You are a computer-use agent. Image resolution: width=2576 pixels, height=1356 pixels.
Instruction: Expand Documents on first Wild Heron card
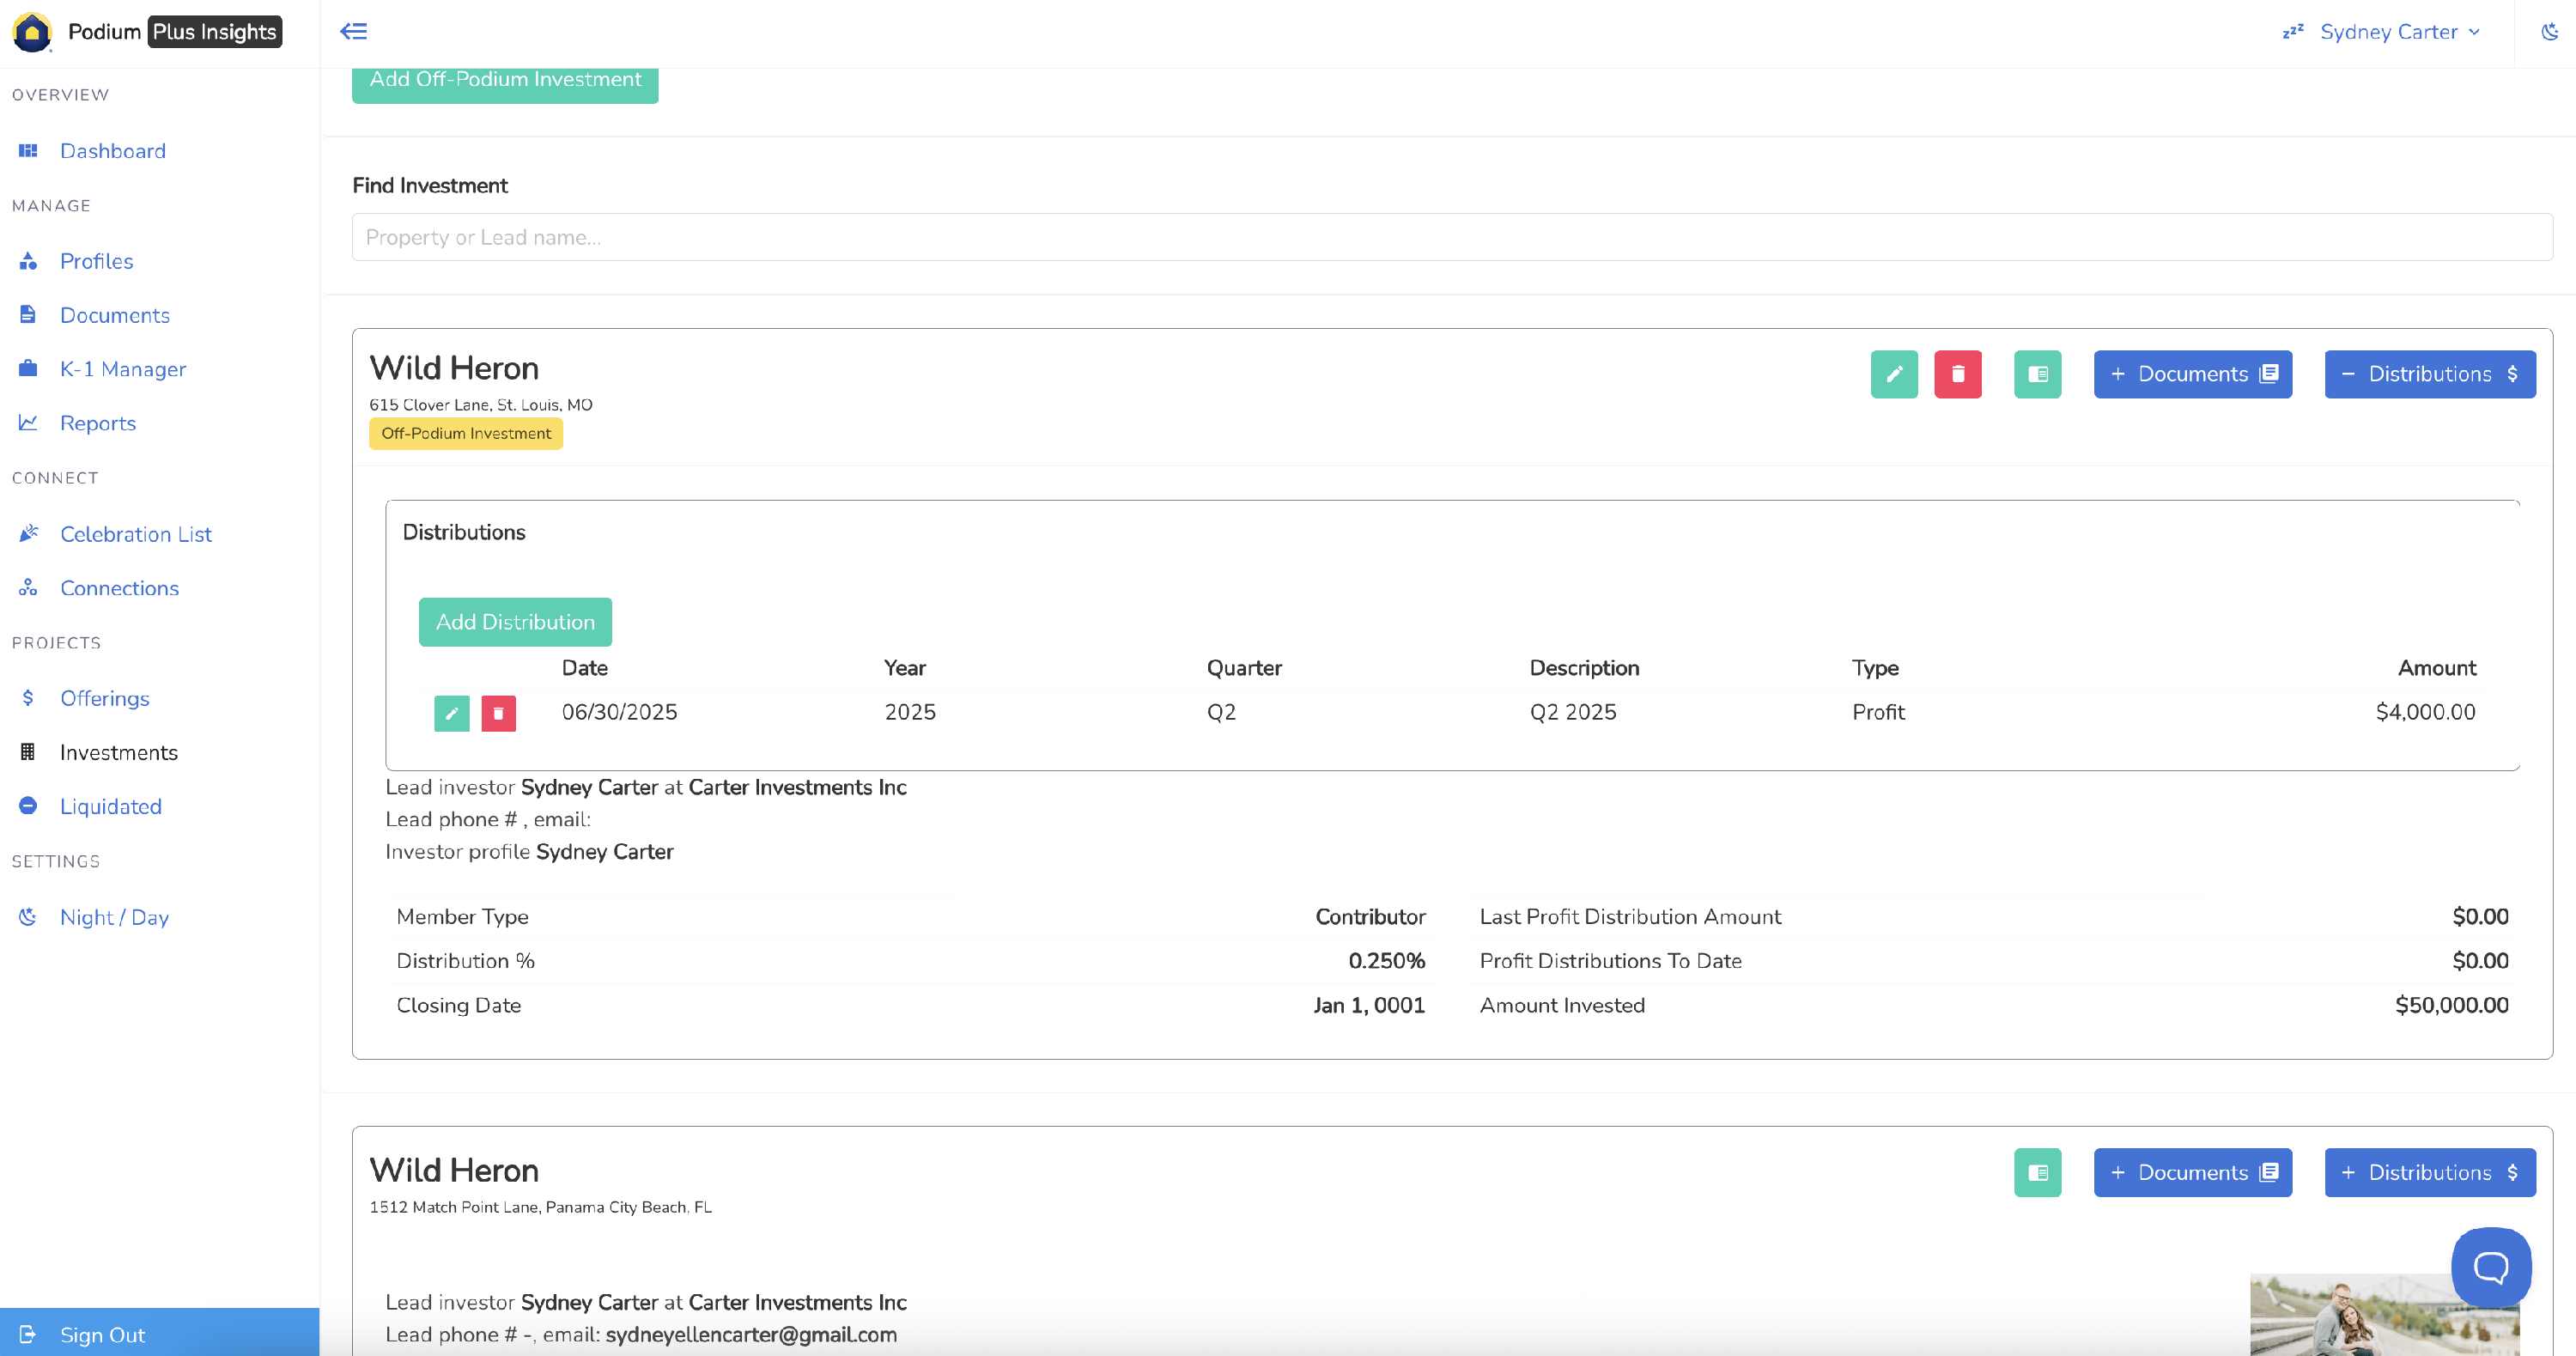(x=2192, y=374)
